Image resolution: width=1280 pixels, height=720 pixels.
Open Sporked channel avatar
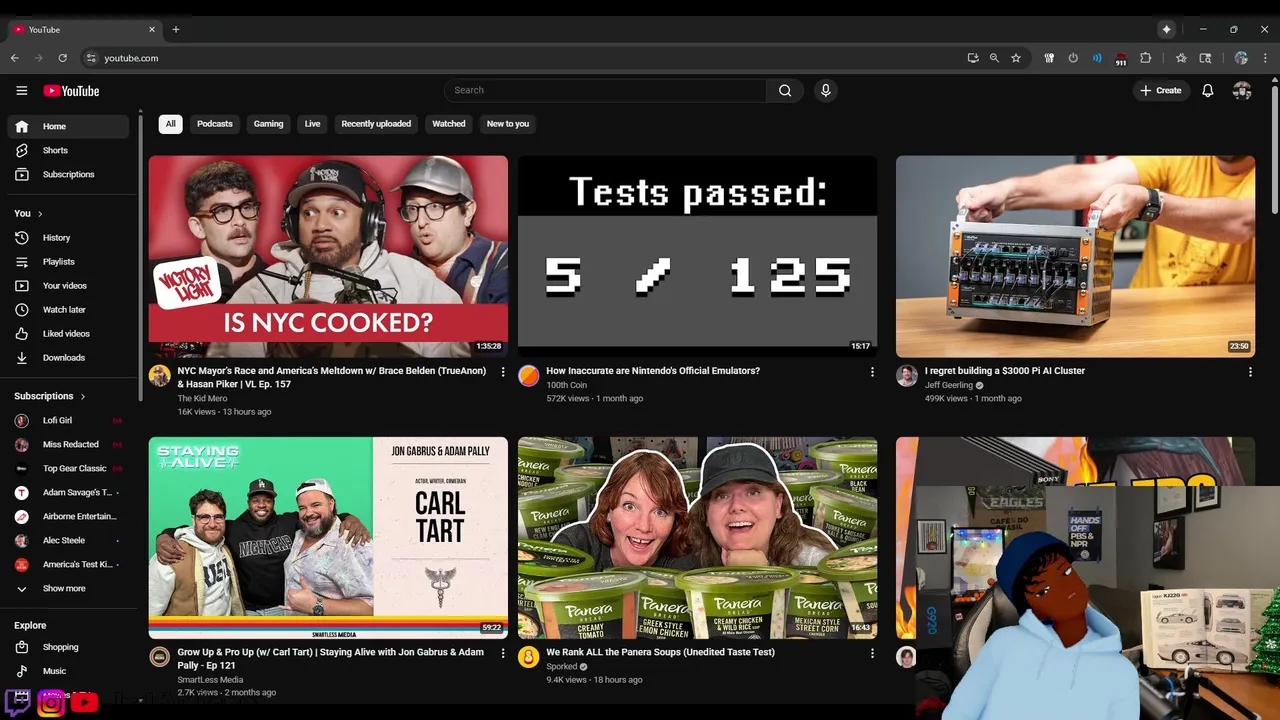(x=529, y=657)
